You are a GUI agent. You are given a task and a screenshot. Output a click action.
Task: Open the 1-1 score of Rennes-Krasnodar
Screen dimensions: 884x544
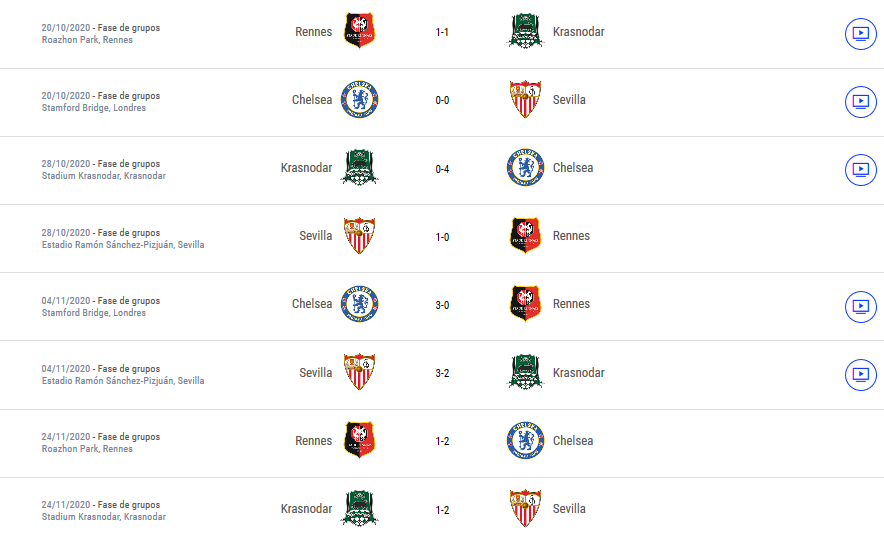(x=442, y=32)
